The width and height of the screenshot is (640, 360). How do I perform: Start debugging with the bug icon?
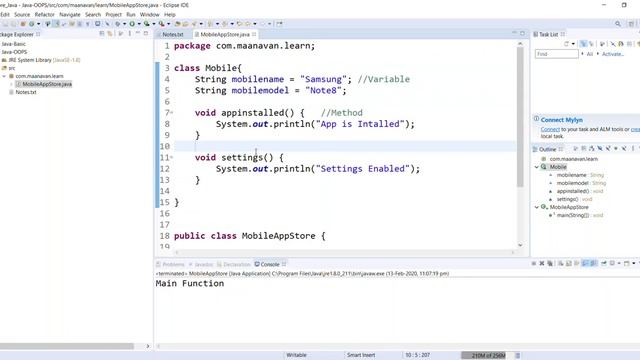click(118, 24)
